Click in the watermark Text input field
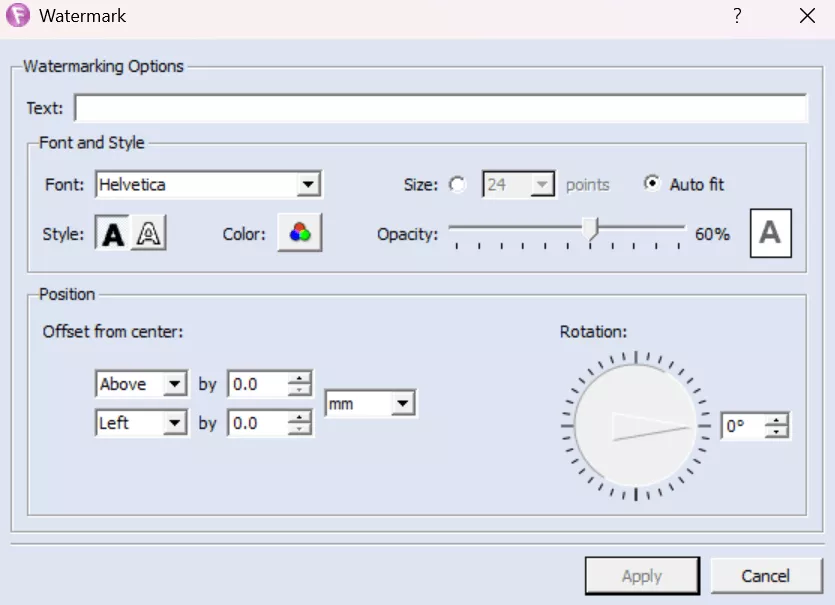This screenshot has width=835, height=605. tap(440, 108)
